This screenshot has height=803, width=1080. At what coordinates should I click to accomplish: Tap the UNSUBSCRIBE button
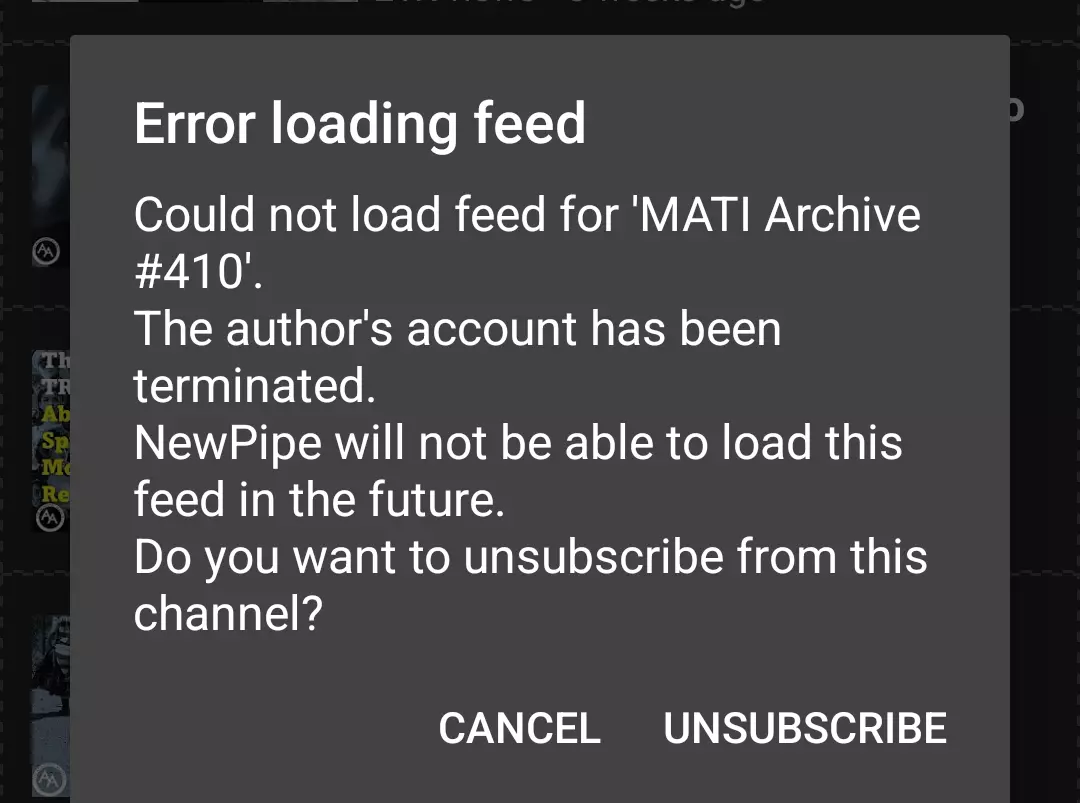click(804, 728)
